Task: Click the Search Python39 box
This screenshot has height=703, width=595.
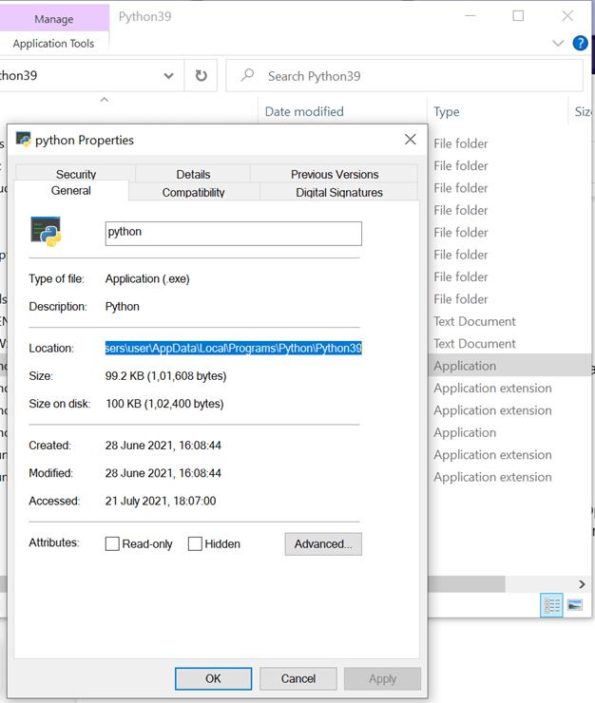Action: coord(404,76)
